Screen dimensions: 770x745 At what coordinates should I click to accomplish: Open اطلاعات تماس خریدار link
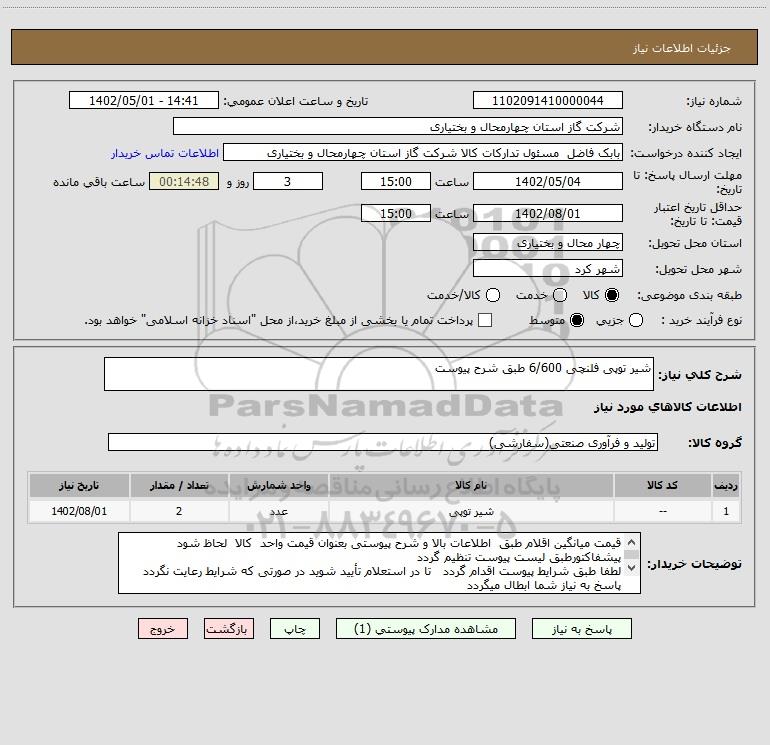click(x=165, y=153)
